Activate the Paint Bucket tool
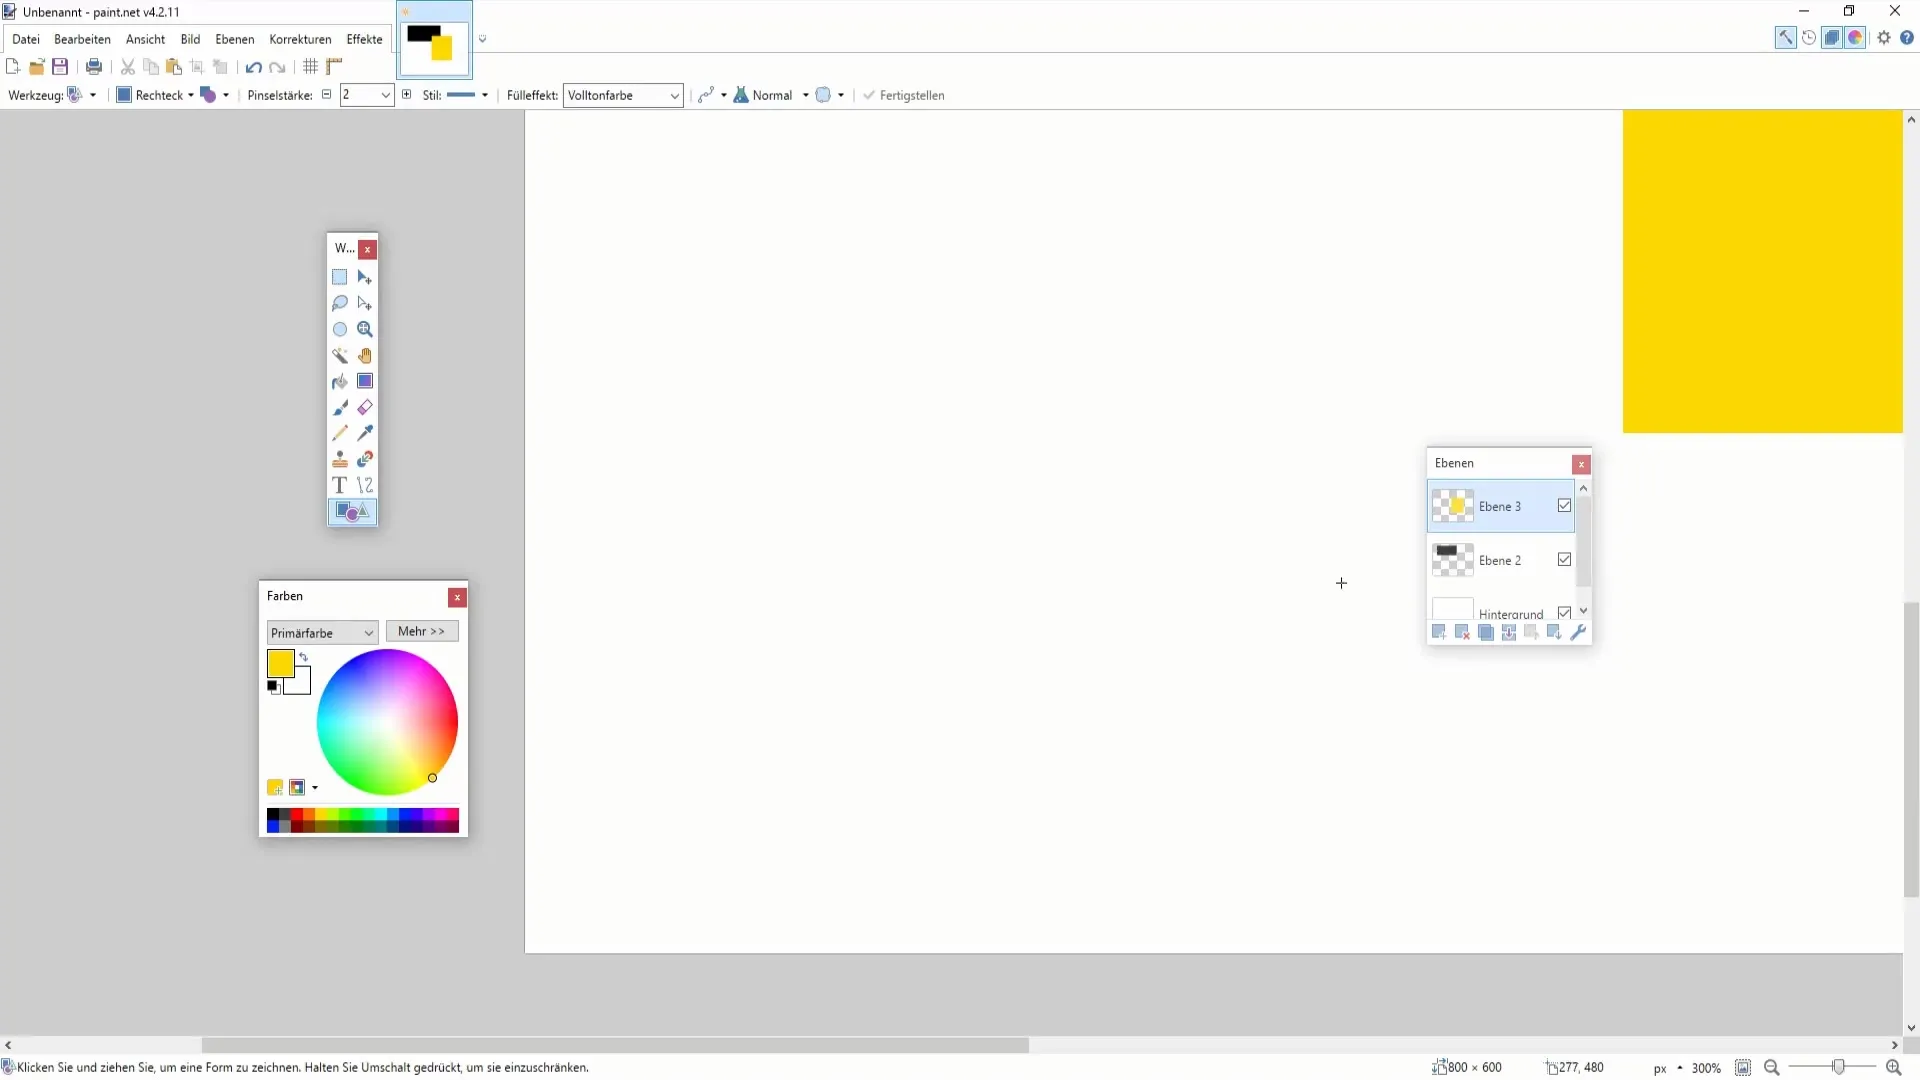The width and height of the screenshot is (1920, 1080). [x=340, y=381]
